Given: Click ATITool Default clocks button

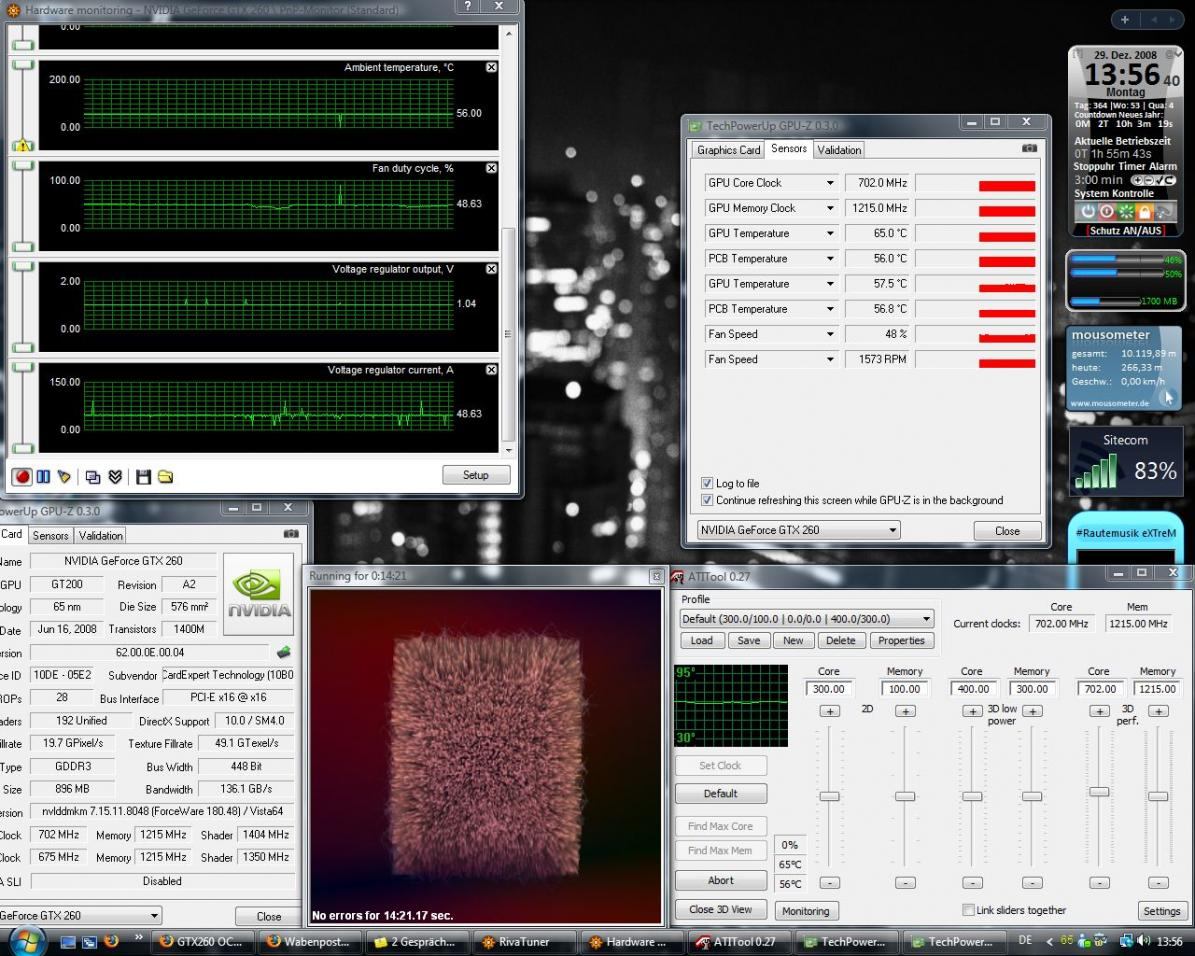Looking at the screenshot, I should click(x=720, y=794).
